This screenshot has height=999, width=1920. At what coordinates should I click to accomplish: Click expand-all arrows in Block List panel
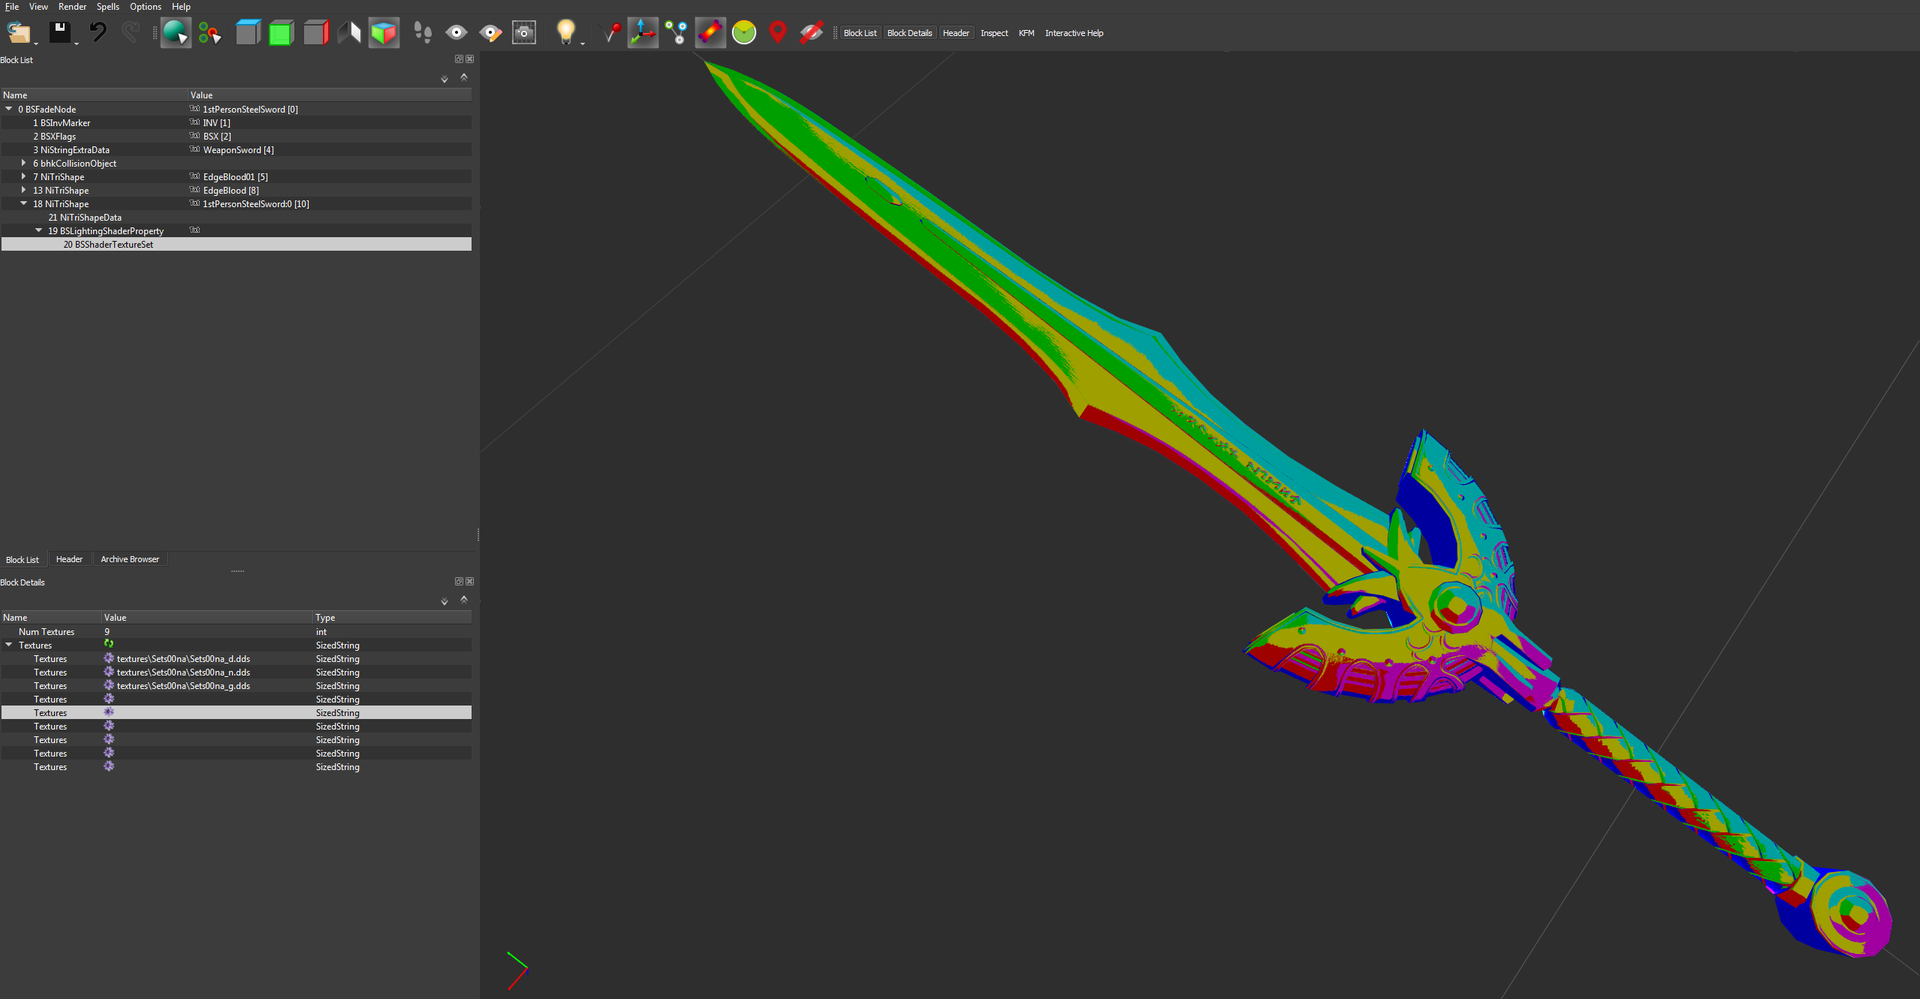[444, 79]
